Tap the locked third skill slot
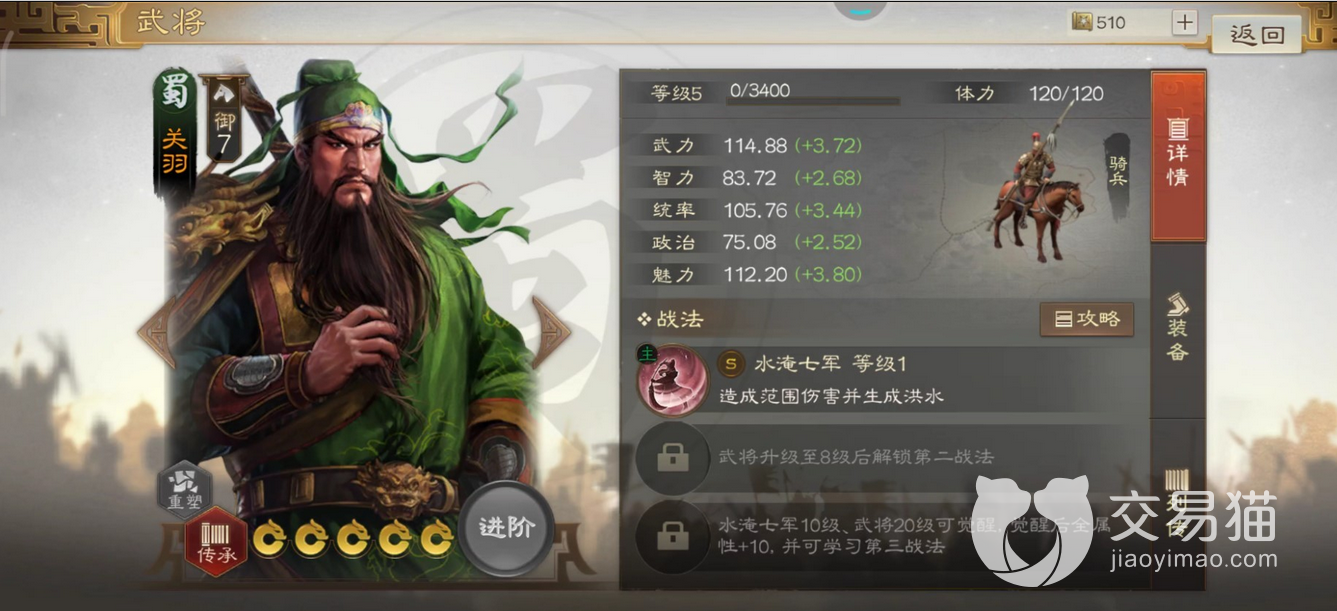1337x611 pixels. (x=670, y=537)
